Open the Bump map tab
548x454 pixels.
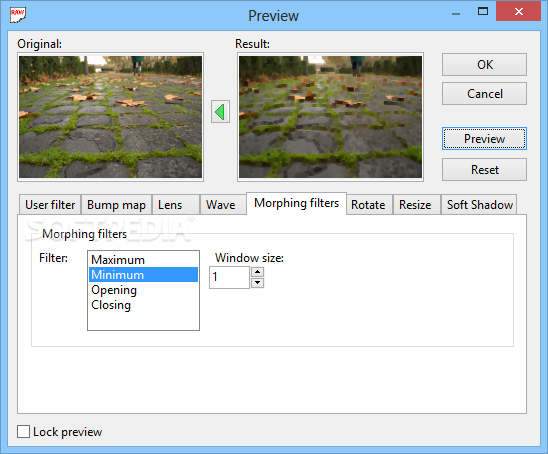click(x=116, y=205)
